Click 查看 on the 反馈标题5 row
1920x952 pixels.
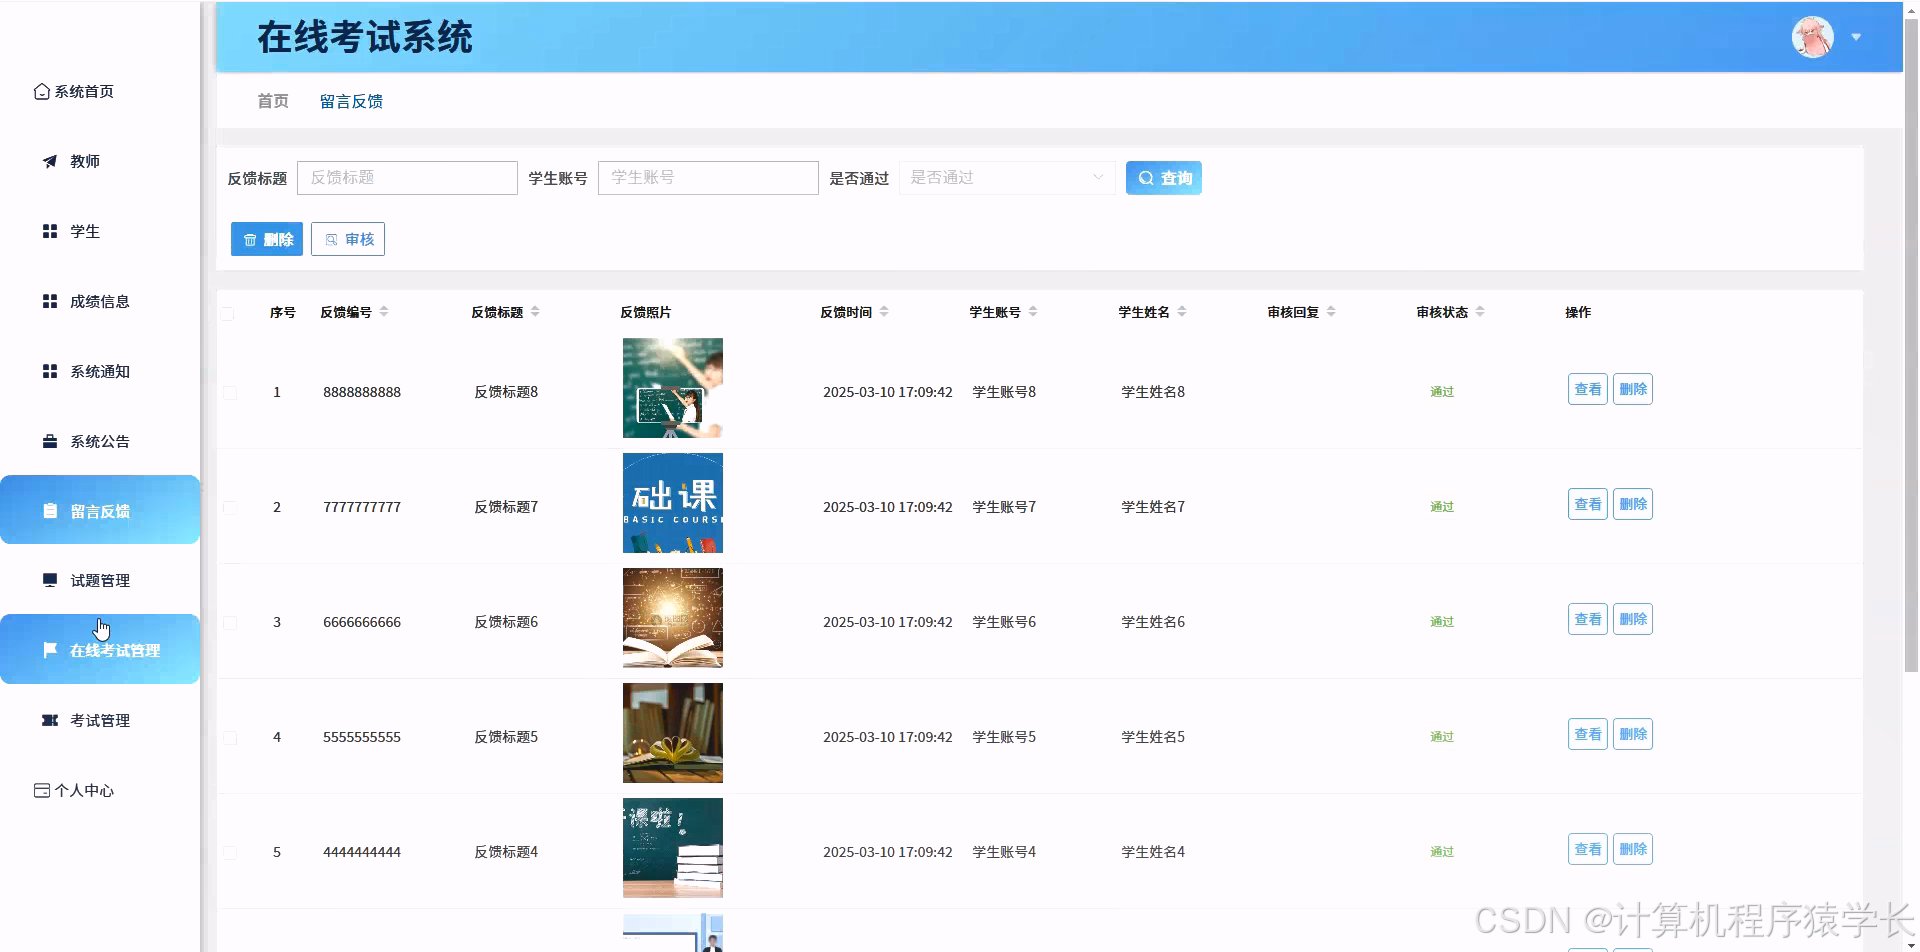tap(1586, 733)
